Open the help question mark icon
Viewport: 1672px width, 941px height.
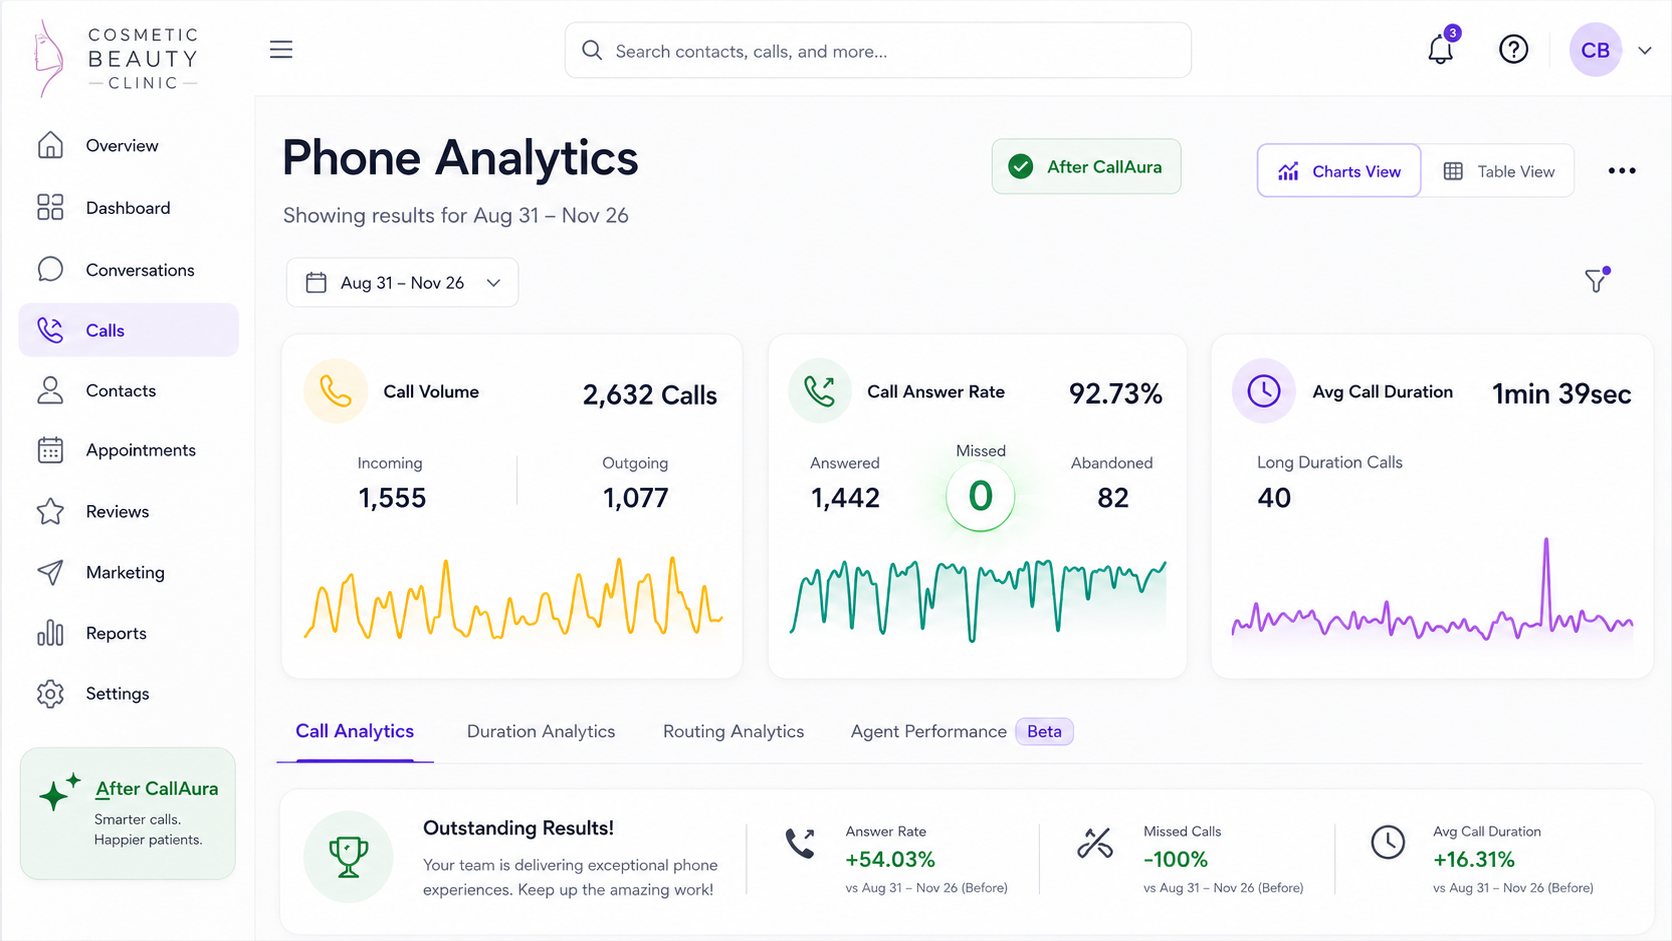1513,49
